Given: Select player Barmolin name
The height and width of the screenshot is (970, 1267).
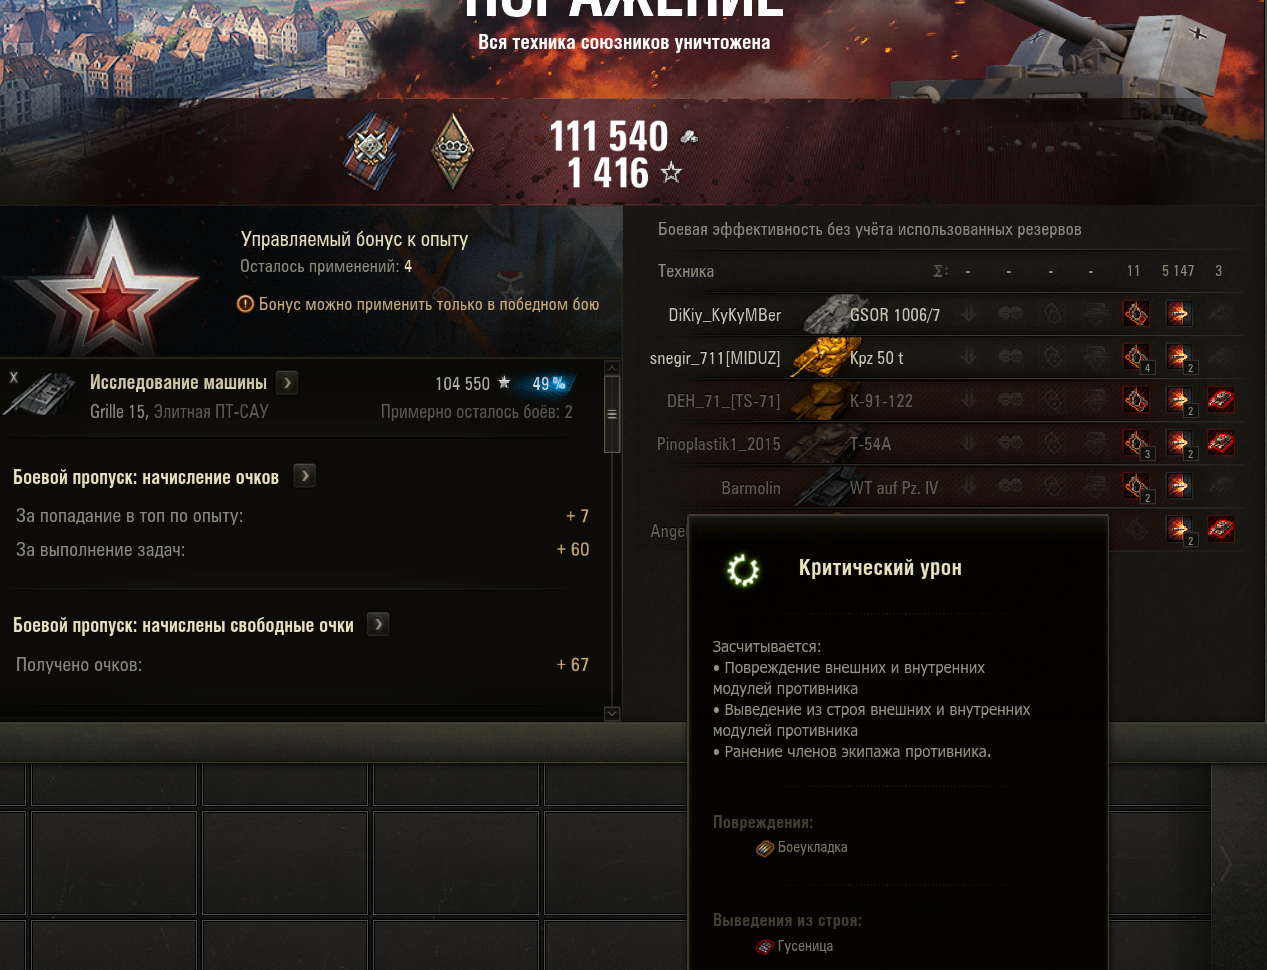Looking at the screenshot, I should tap(751, 488).
